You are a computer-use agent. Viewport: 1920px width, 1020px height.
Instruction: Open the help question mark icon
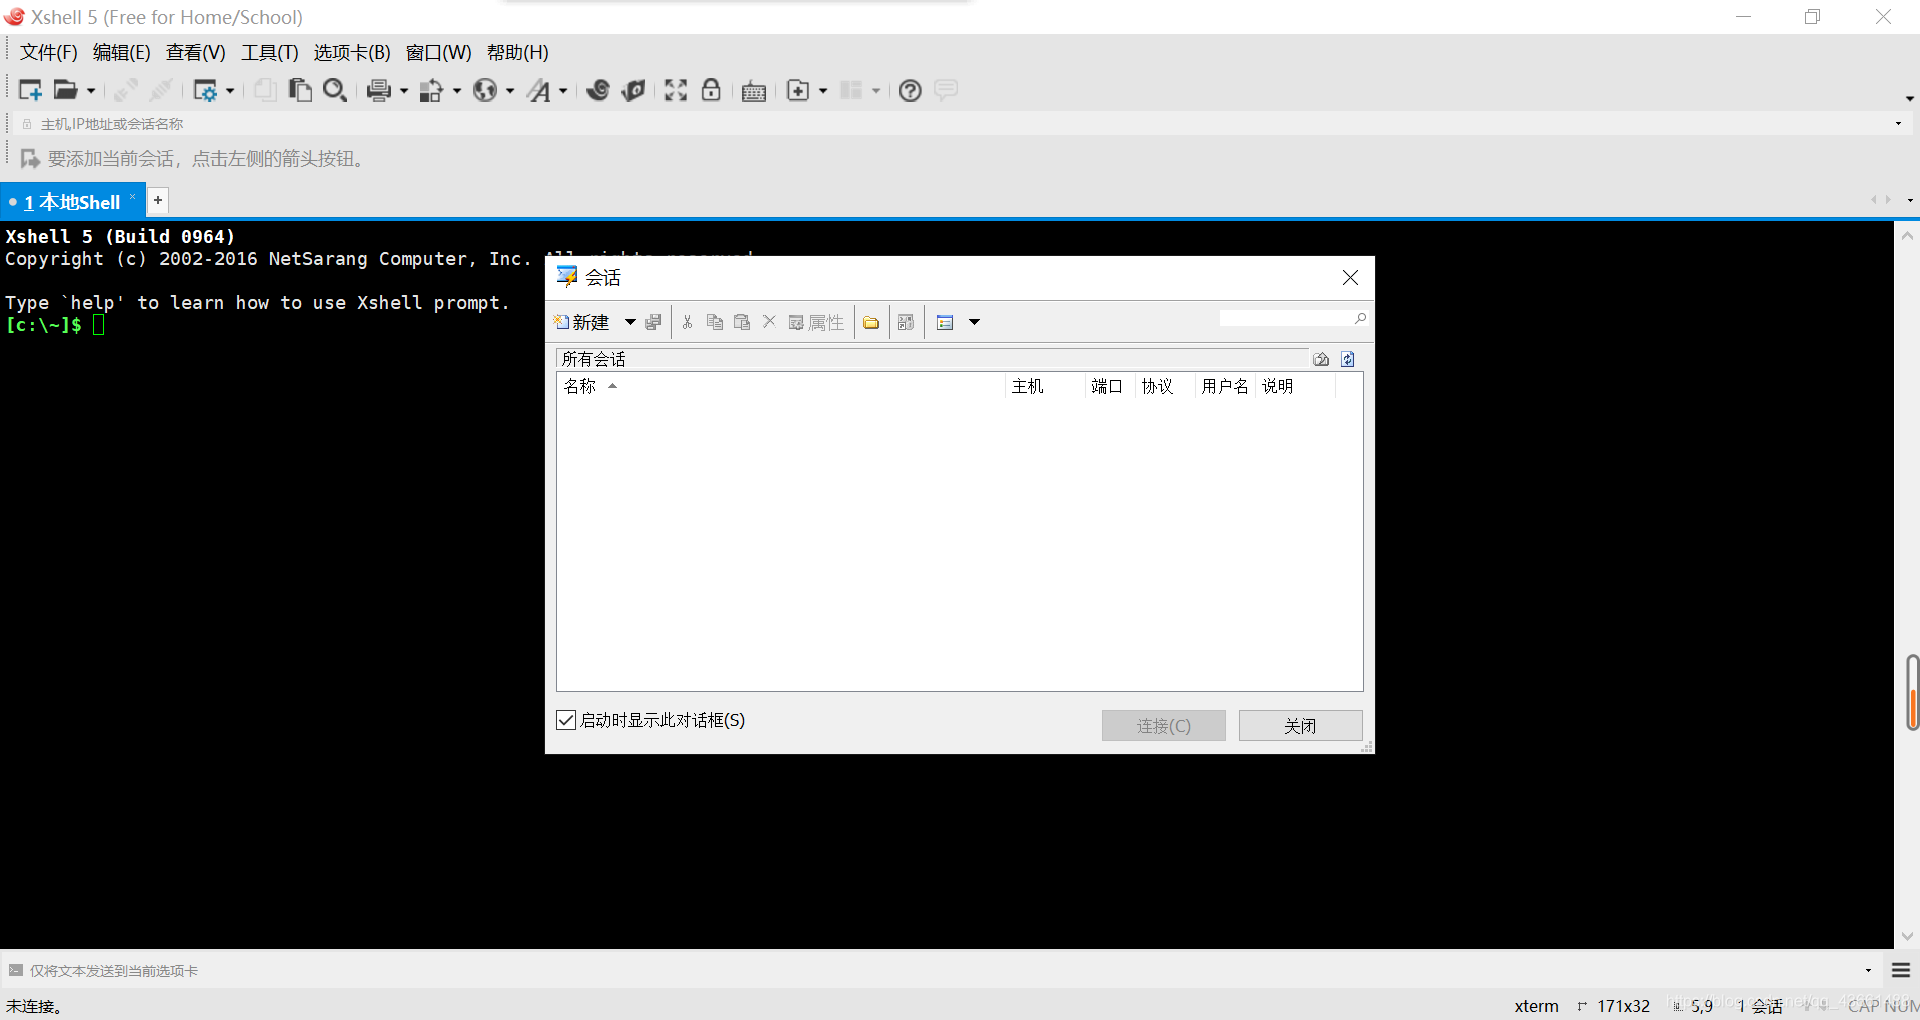click(x=910, y=90)
